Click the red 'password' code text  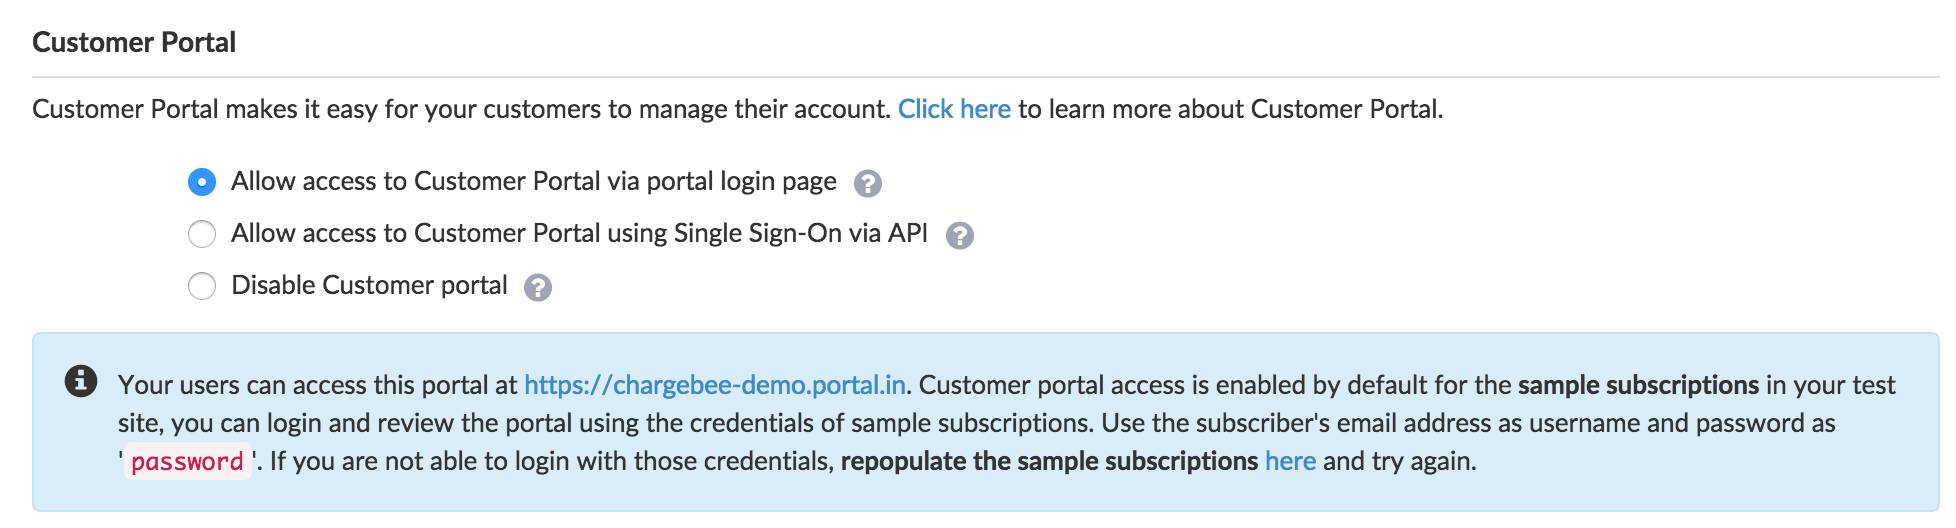point(187,462)
